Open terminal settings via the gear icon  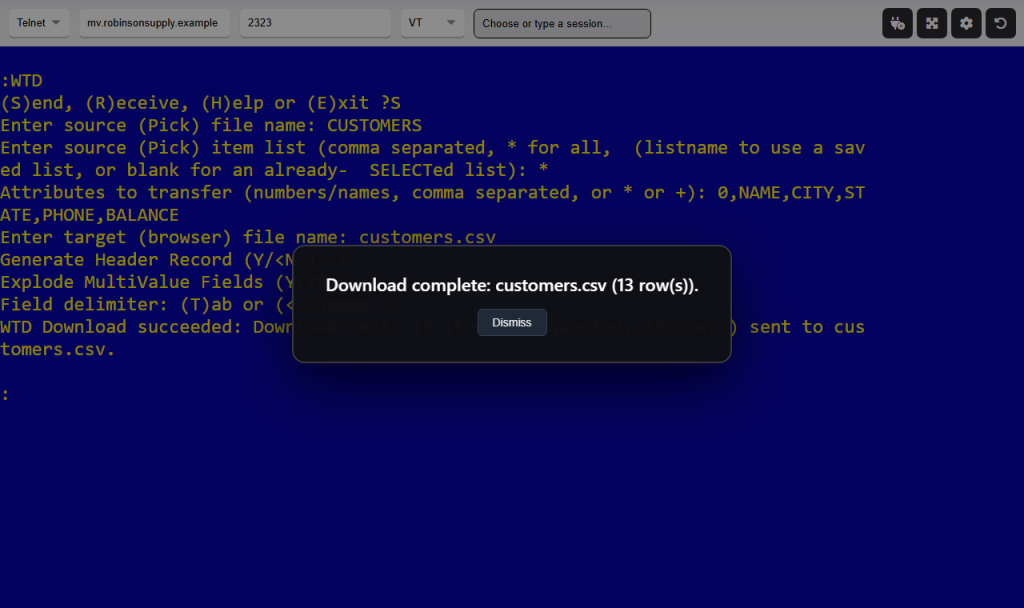966,24
